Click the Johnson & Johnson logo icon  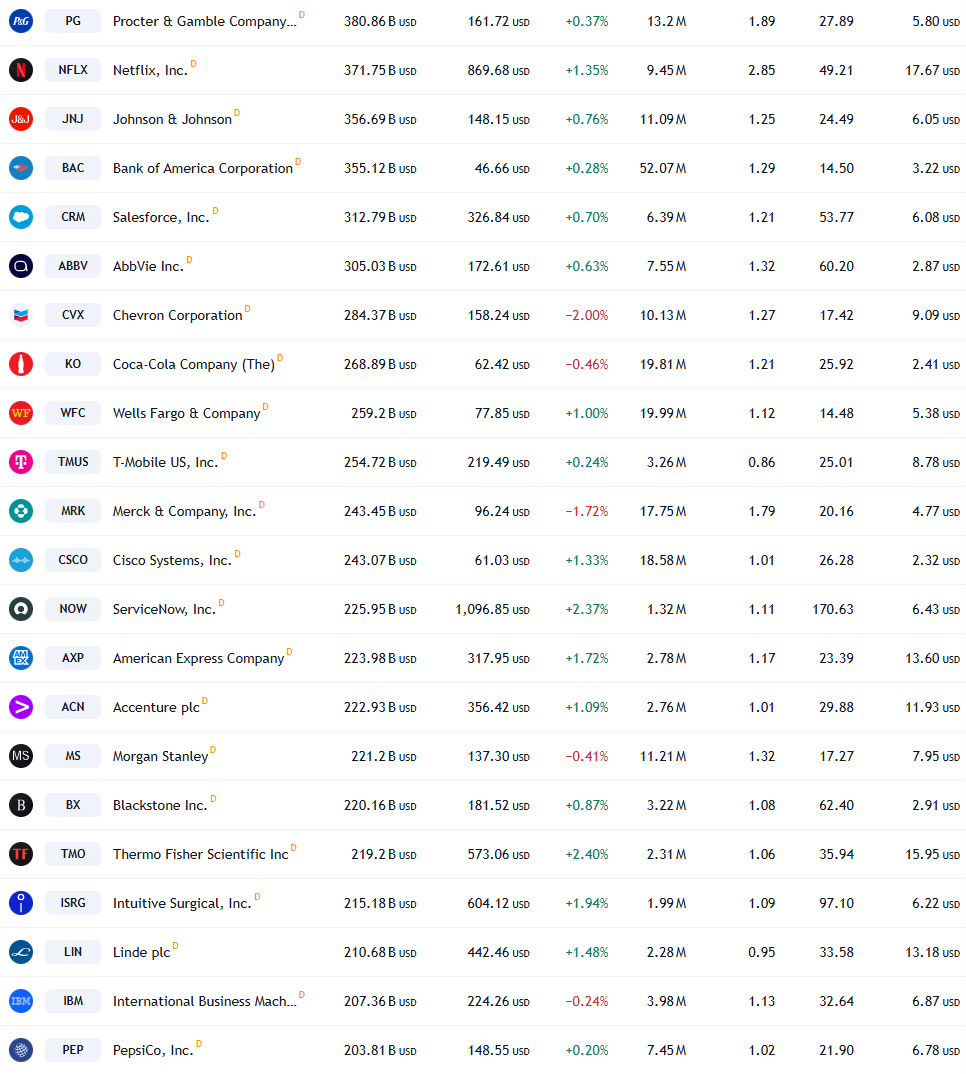[x=21, y=119]
